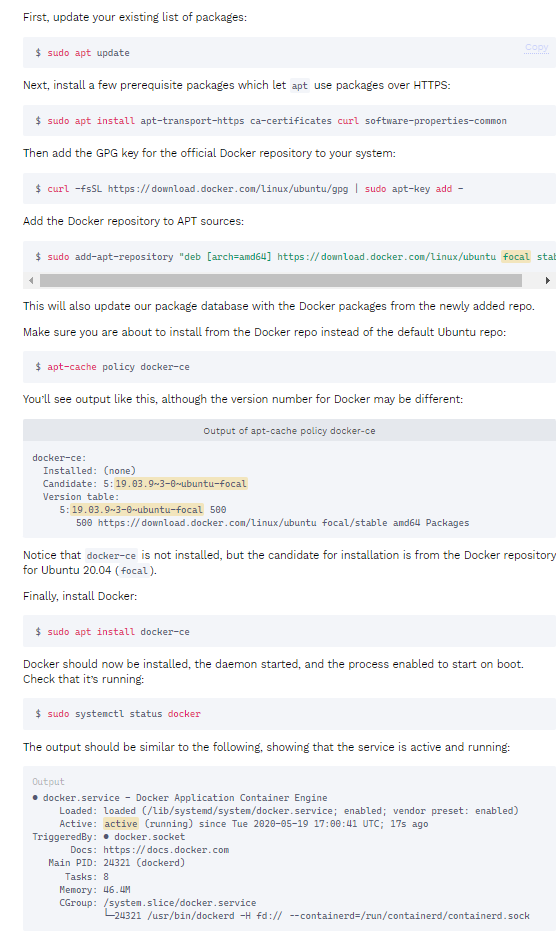Click the highlighted 'focal' word in add-apt-repository command
Image resolution: width=556 pixels, height=937 pixels.
516,256
